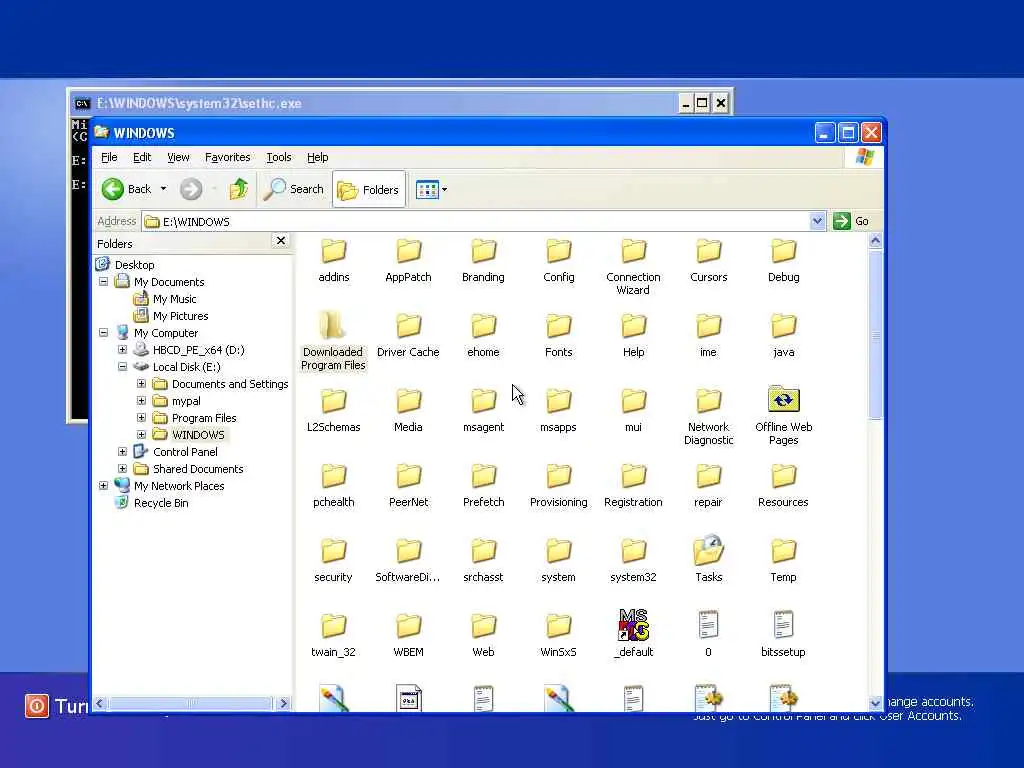The height and width of the screenshot is (768, 1024).
Task: Collapse the My Documents tree node
Action: click(x=103, y=281)
